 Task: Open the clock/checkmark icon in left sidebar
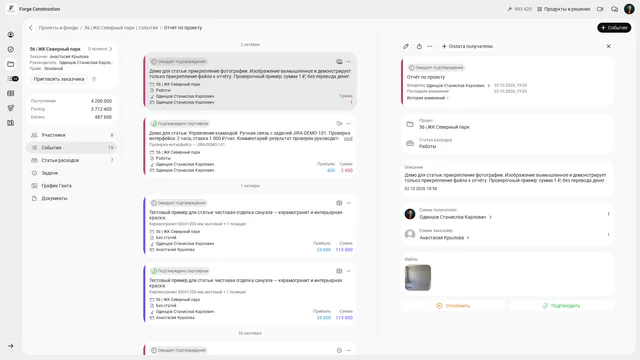[11, 49]
